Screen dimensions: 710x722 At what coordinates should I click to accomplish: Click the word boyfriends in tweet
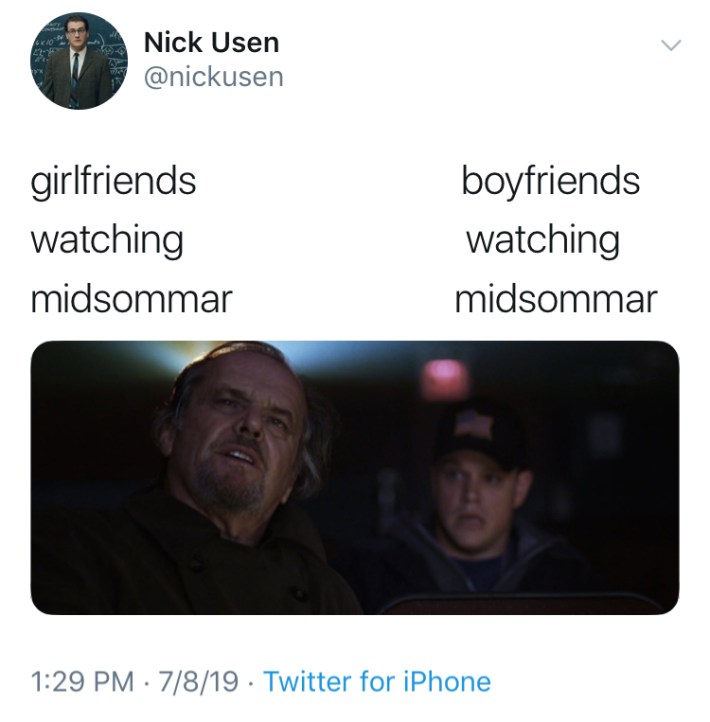[x=551, y=181]
